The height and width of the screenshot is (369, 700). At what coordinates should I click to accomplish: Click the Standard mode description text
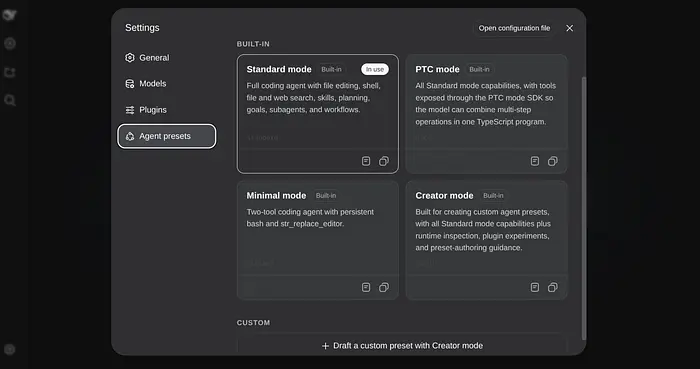313,98
